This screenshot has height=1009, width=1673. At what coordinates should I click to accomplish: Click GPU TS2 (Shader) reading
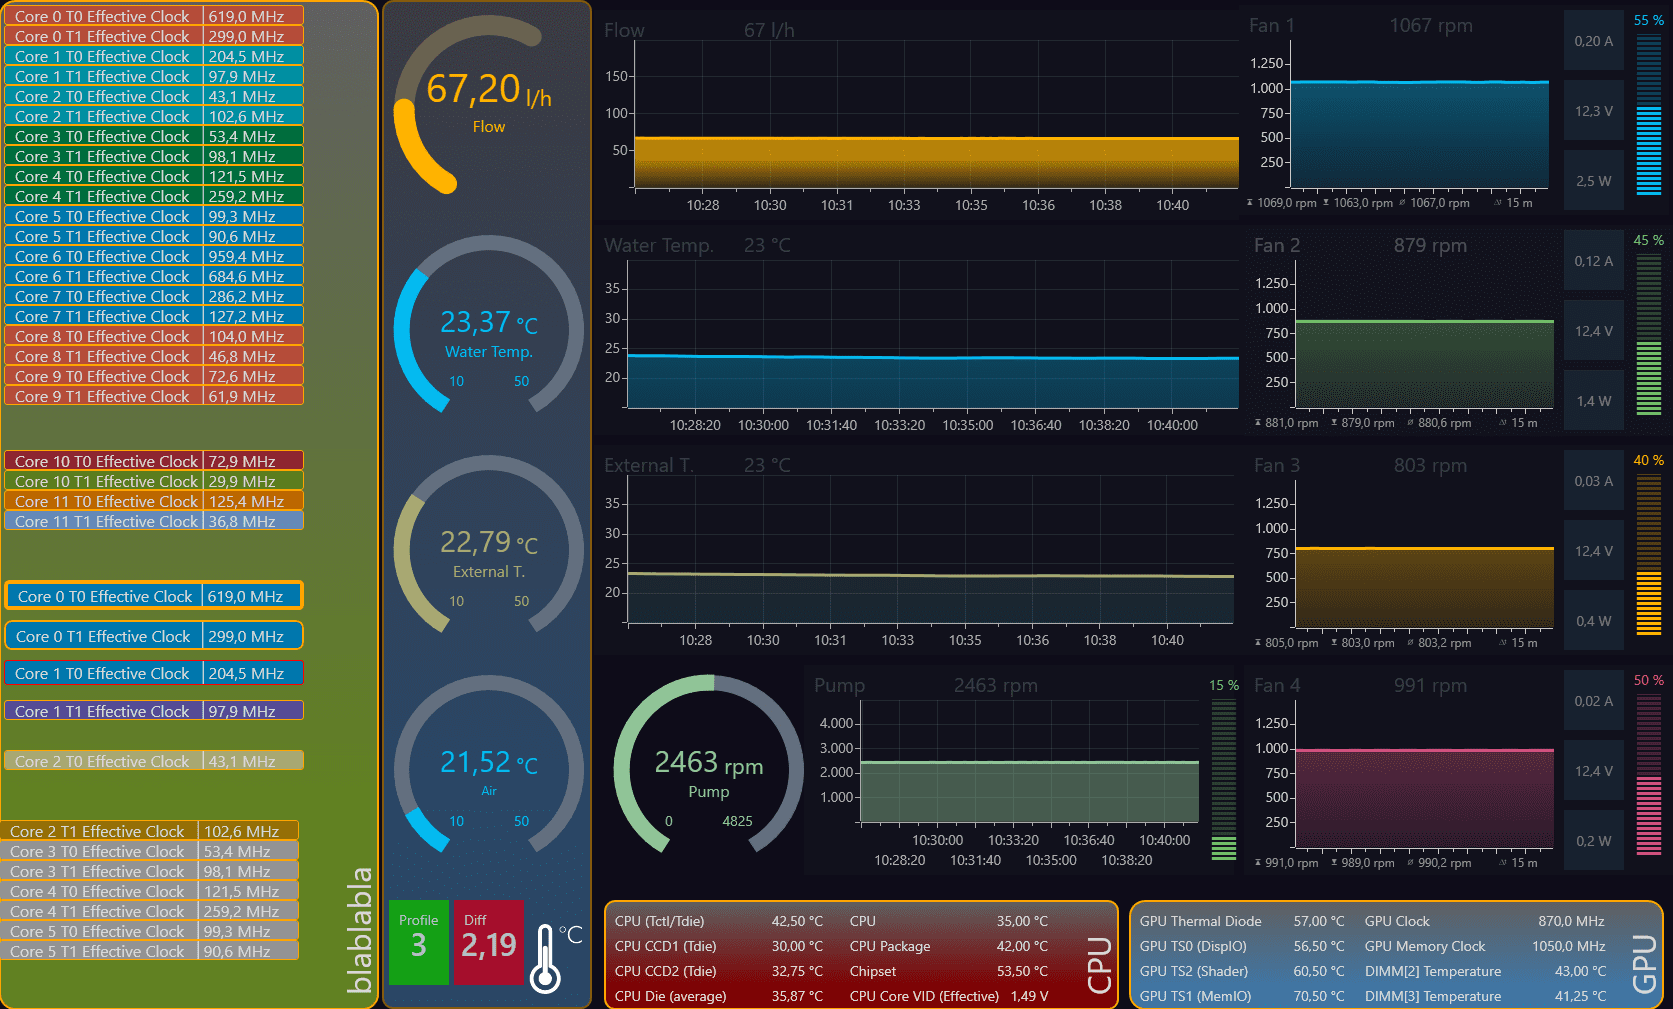click(x=1242, y=971)
